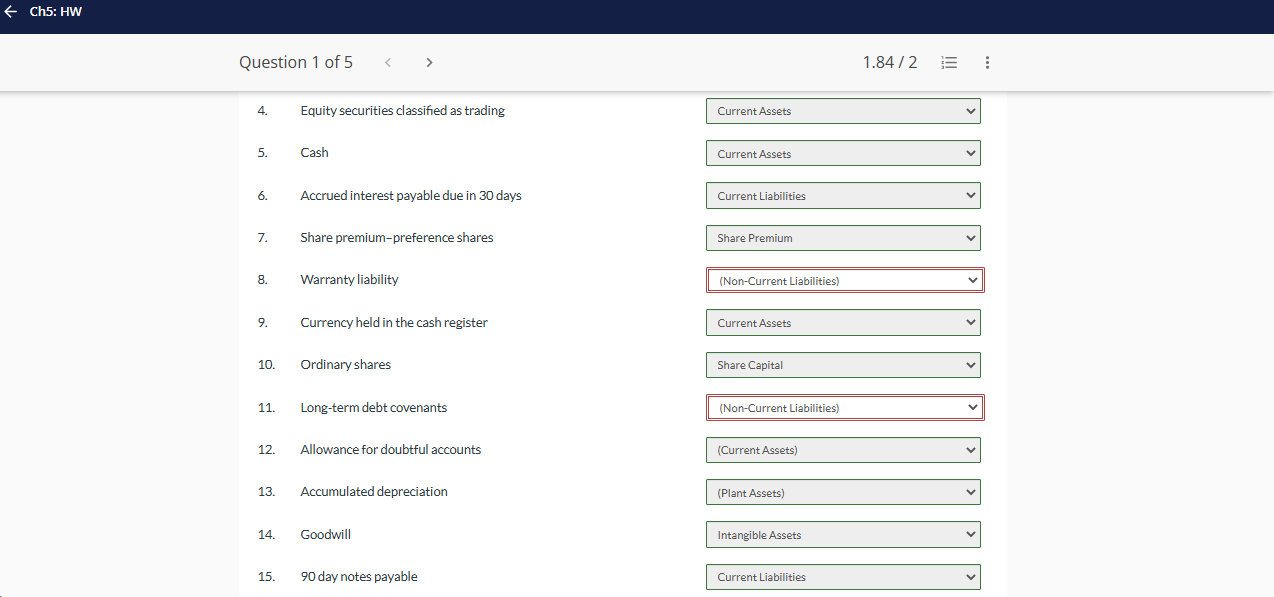Click the 1.84 / 2 score
Screen dimensions: 1274x597
tap(890, 62)
